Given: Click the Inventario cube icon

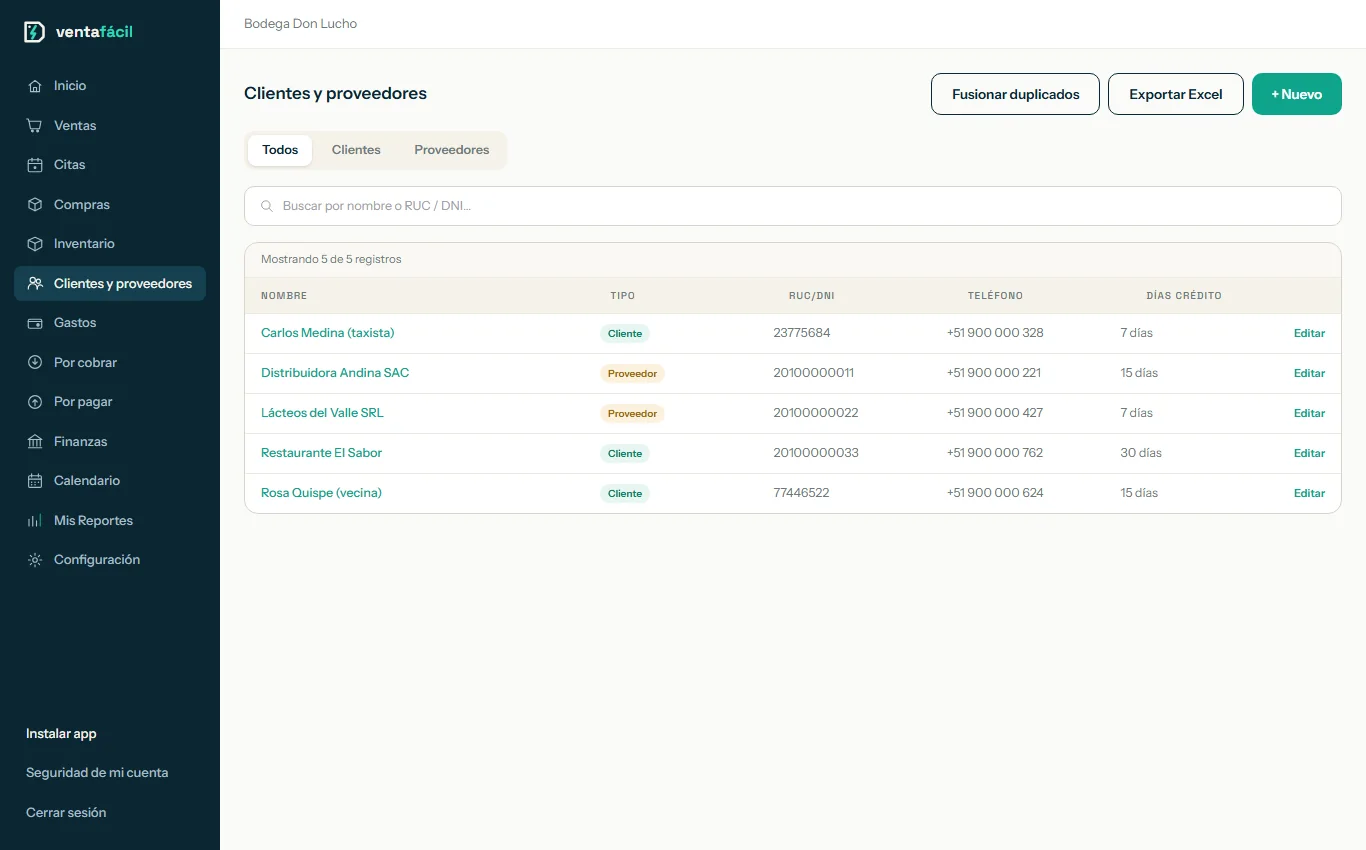Looking at the screenshot, I should pyautogui.click(x=35, y=244).
